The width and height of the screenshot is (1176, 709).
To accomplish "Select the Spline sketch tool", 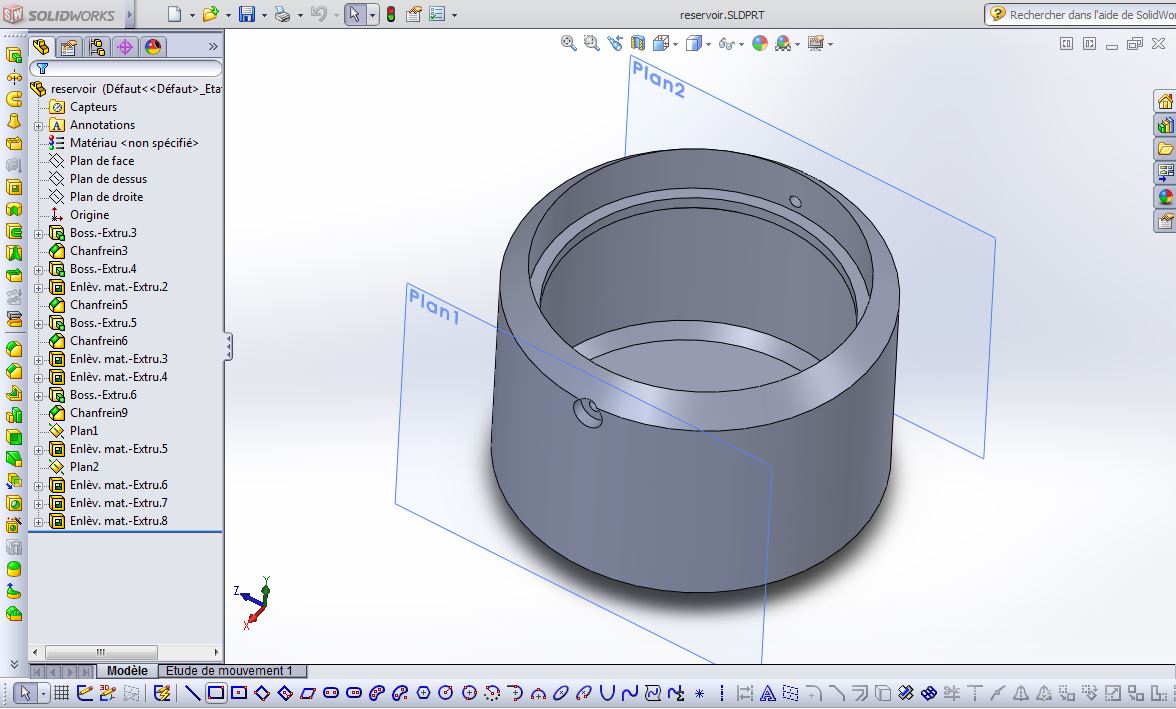I will (x=629, y=693).
